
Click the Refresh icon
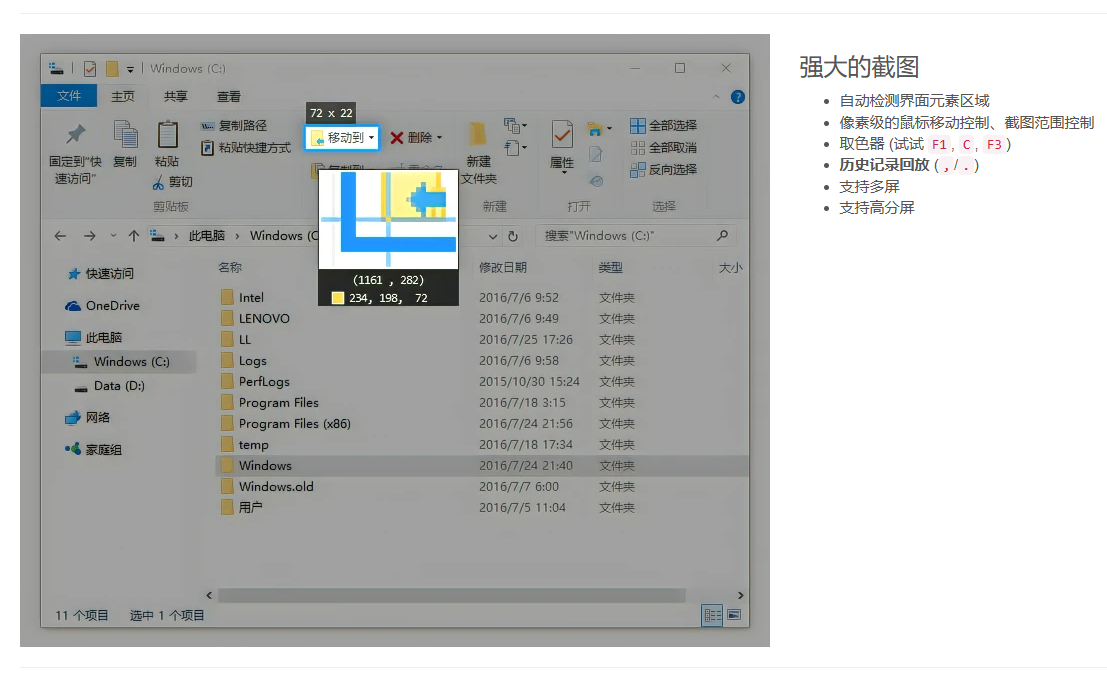tap(513, 236)
